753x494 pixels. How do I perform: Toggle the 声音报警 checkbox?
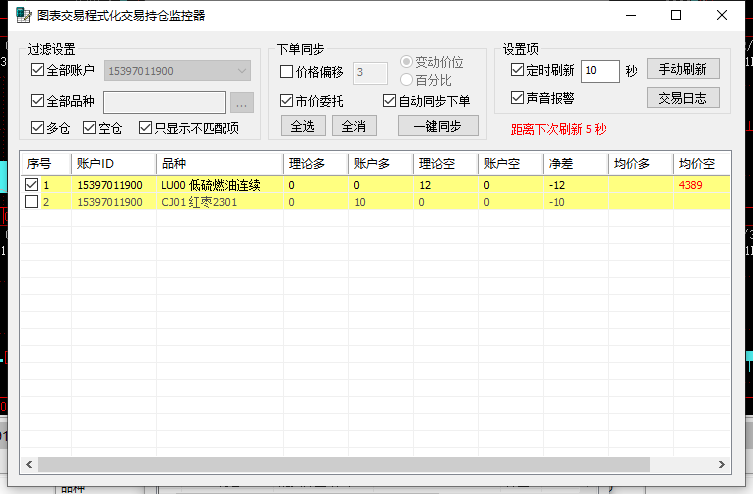517,98
